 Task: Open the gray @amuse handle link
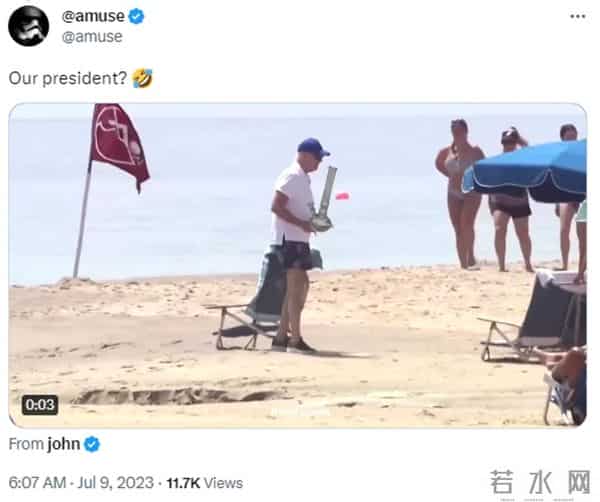(x=92, y=37)
